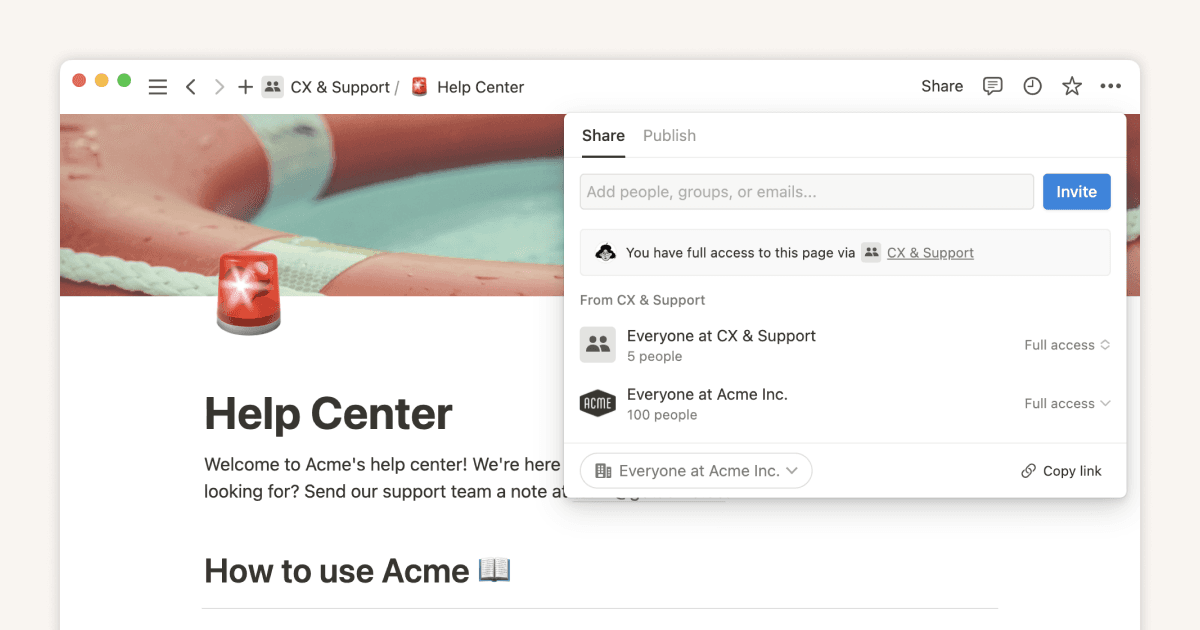Favorite the page using the star icon

tap(1071, 86)
